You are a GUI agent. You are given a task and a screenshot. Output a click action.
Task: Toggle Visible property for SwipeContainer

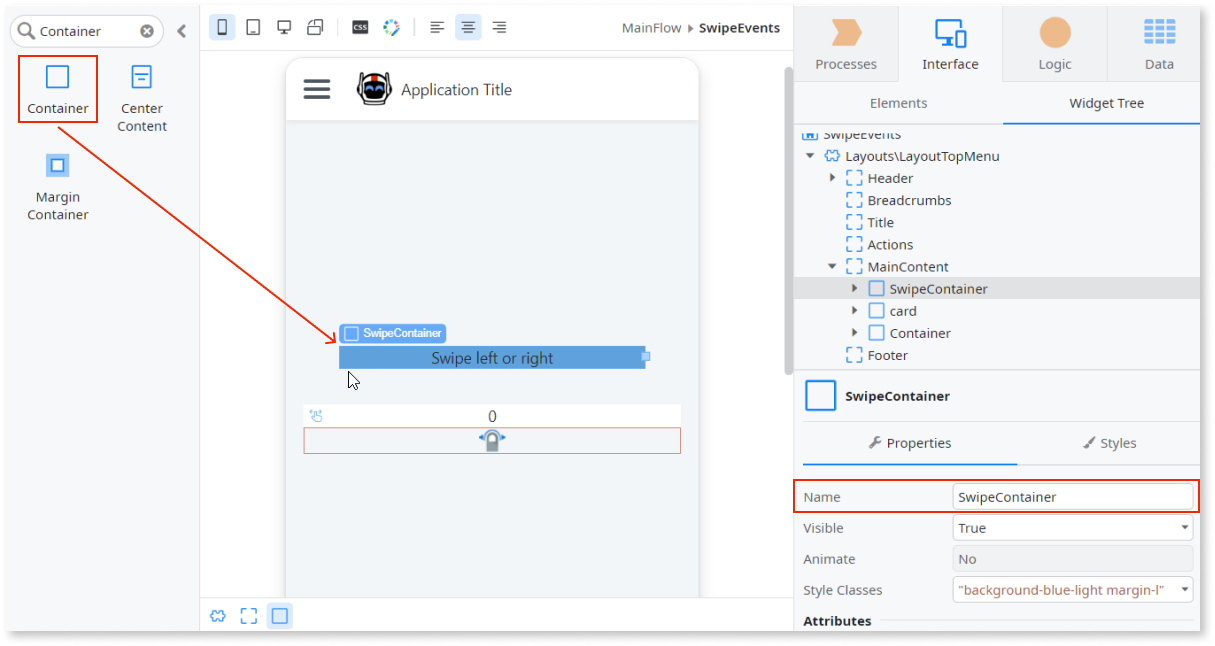tap(1071, 527)
